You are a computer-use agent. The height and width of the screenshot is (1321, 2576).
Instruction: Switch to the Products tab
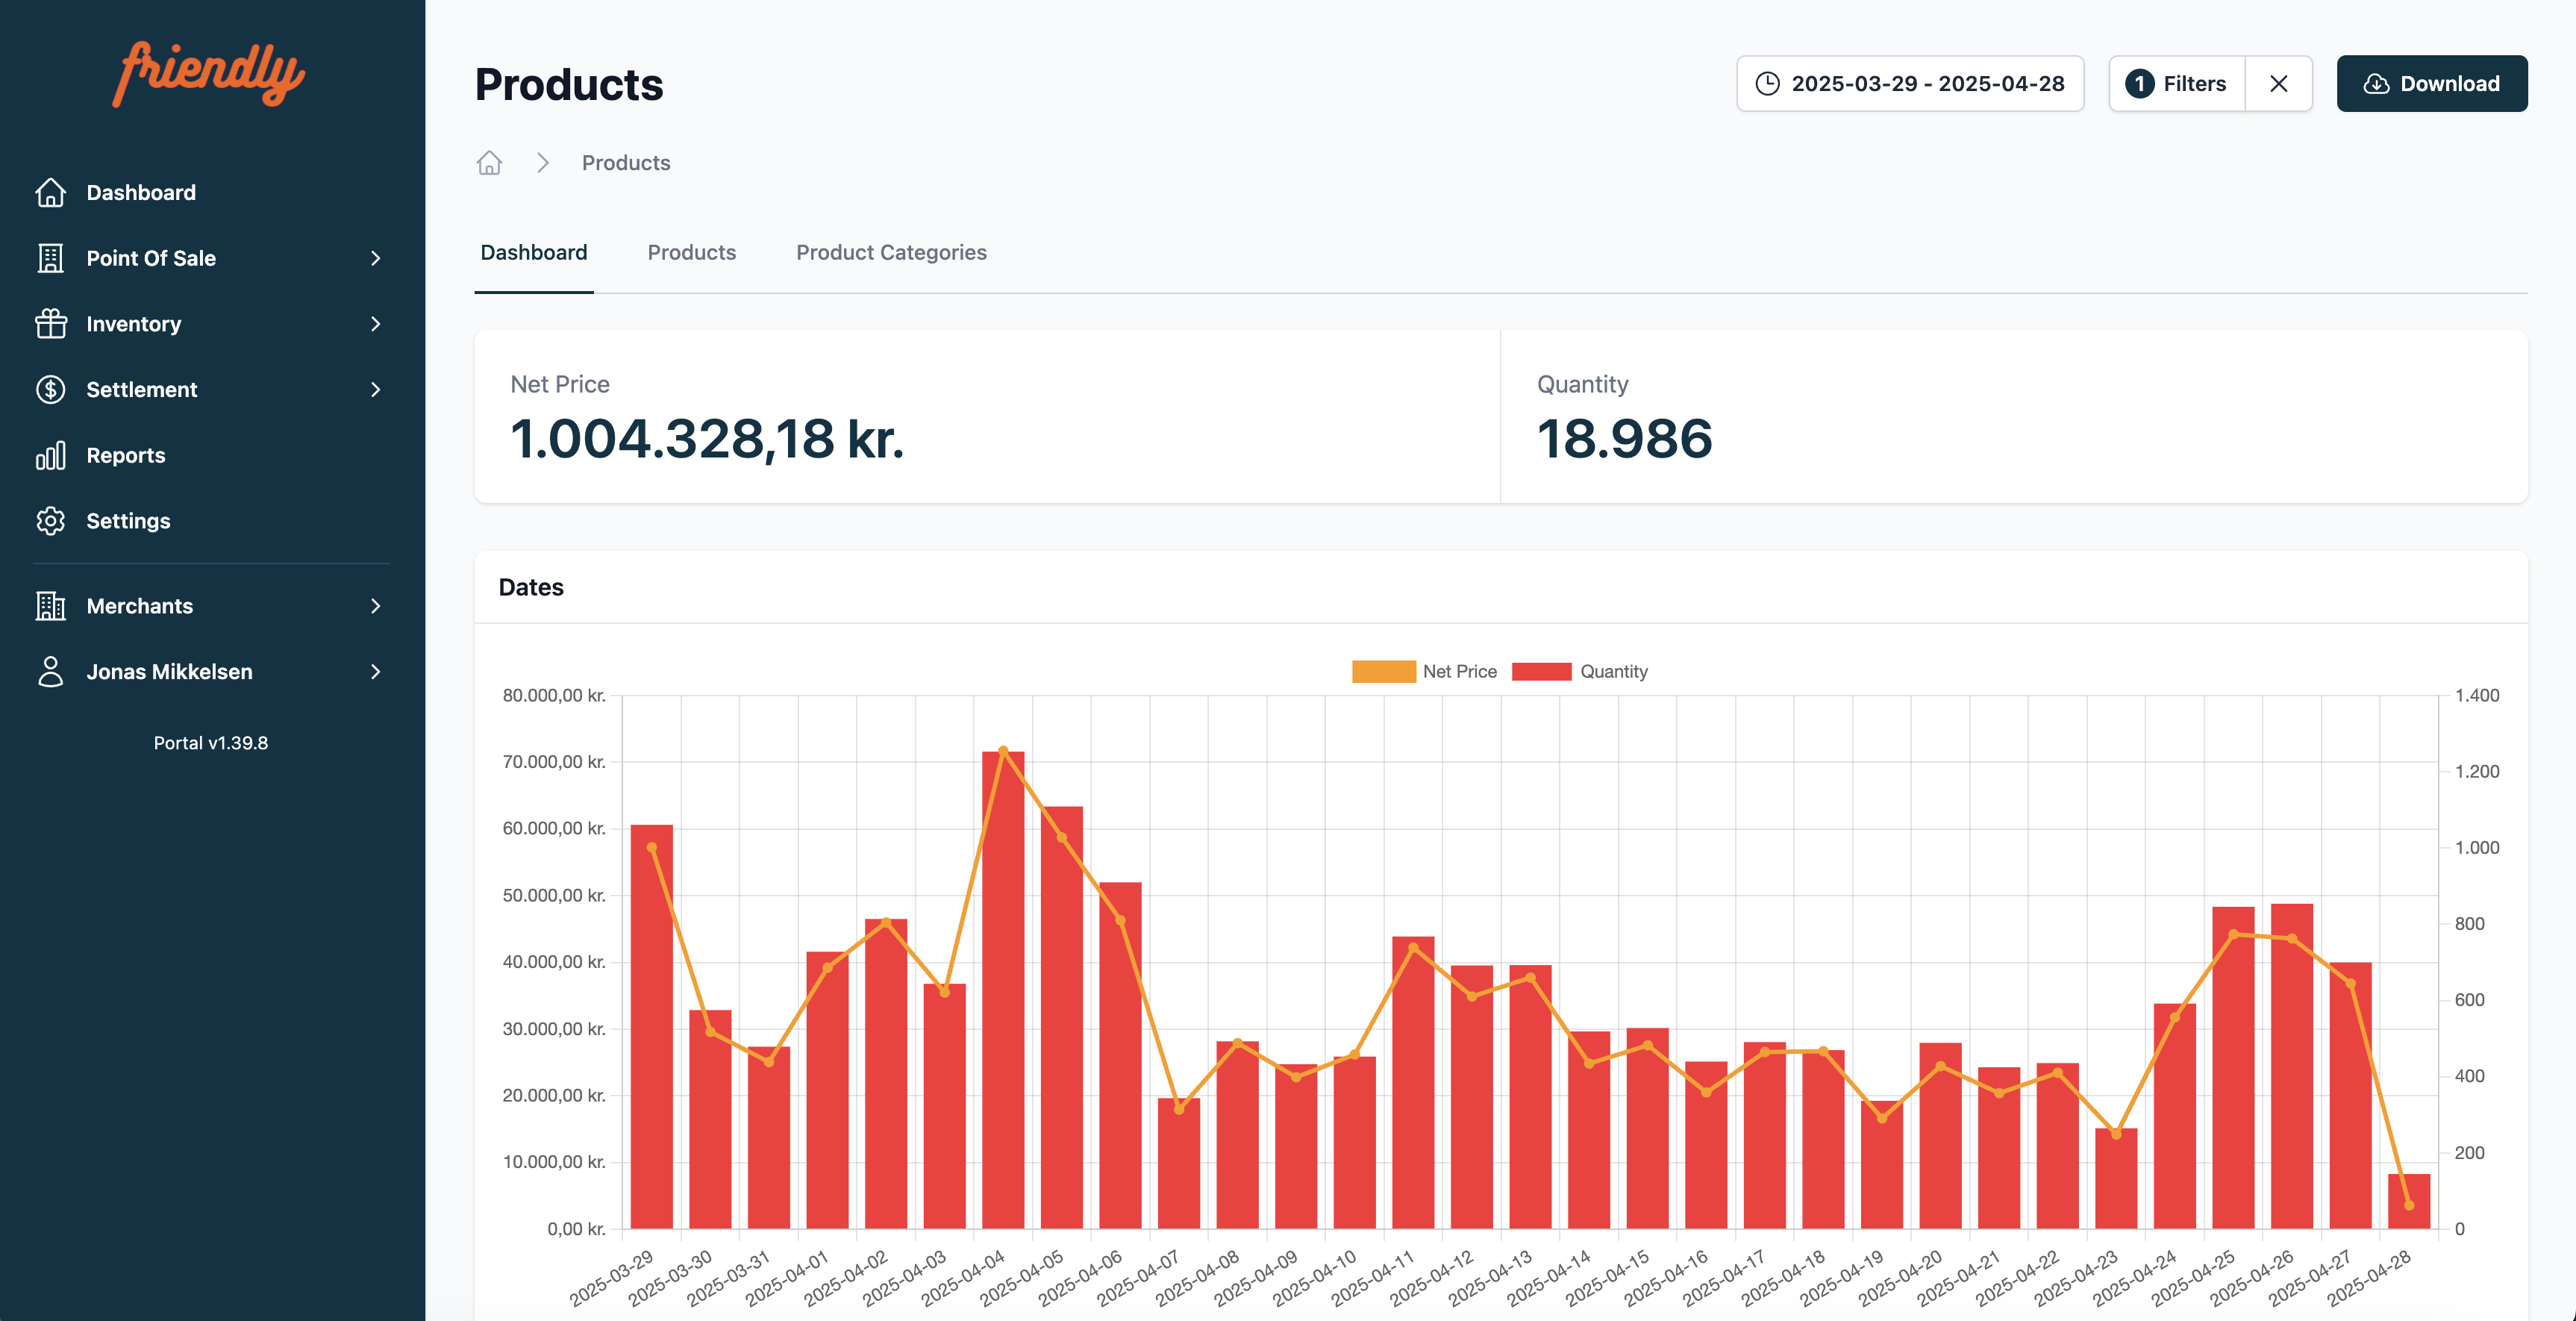(691, 253)
